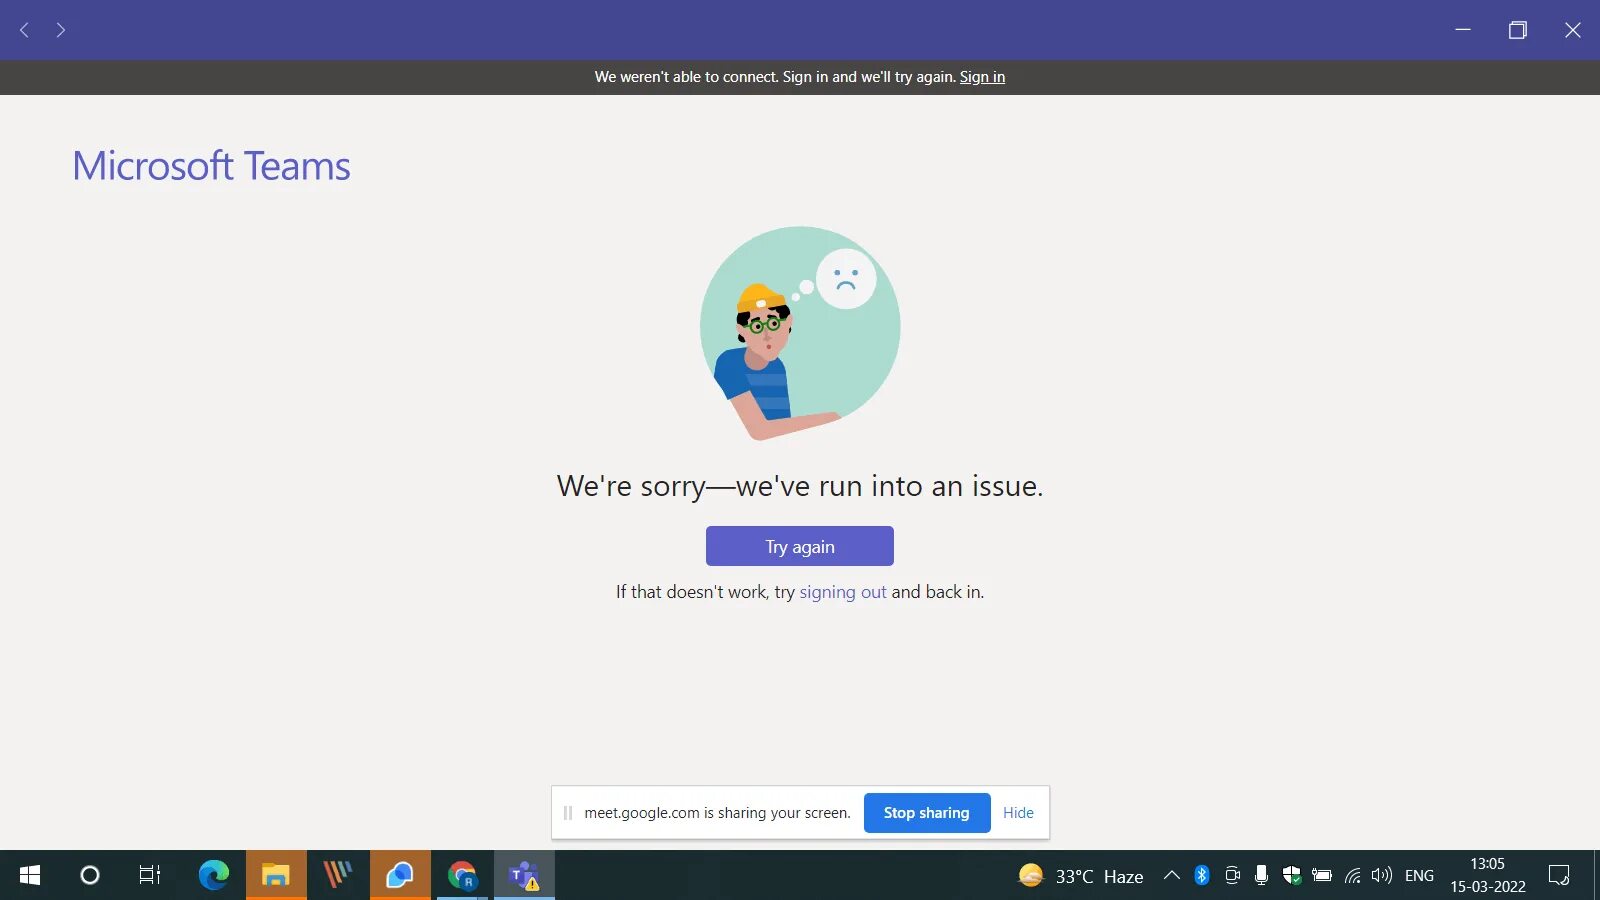Viewport: 1600px width, 900px height.
Task: Click the Show desktop sliver at taskbar edge
Action: (1597, 876)
